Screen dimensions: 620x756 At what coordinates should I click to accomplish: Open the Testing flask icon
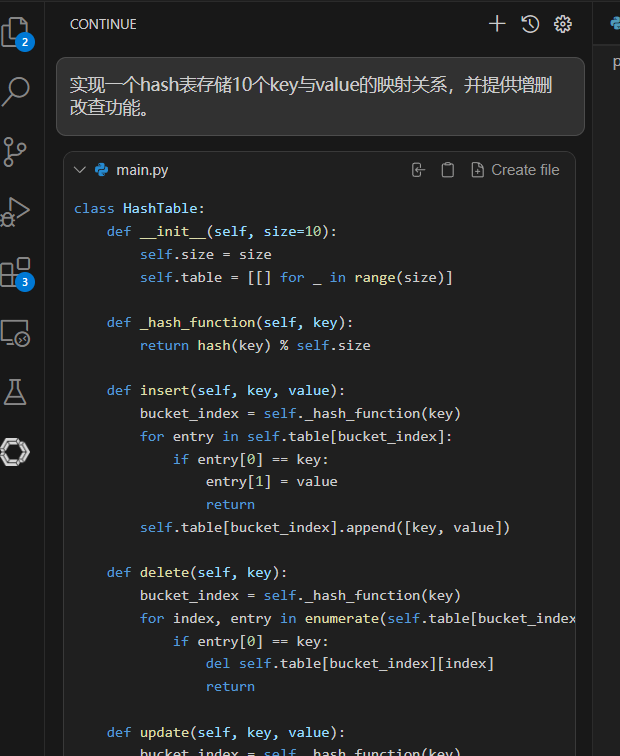(x=15, y=392)
